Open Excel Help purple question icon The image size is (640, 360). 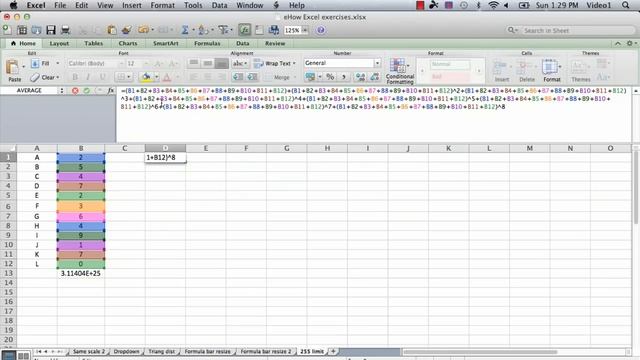tap(321, 30)
